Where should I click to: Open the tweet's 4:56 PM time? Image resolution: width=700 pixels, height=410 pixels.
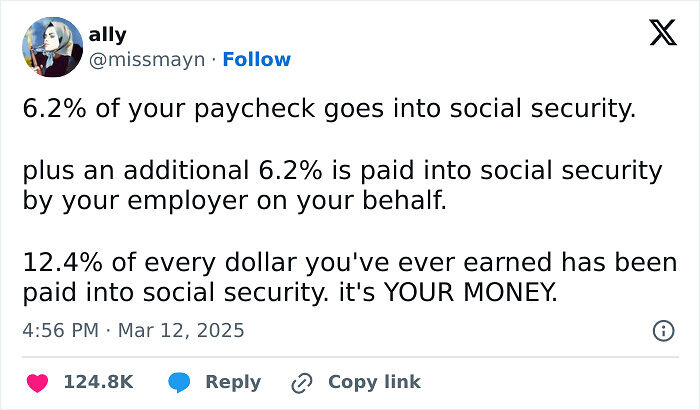coord(60,331)
